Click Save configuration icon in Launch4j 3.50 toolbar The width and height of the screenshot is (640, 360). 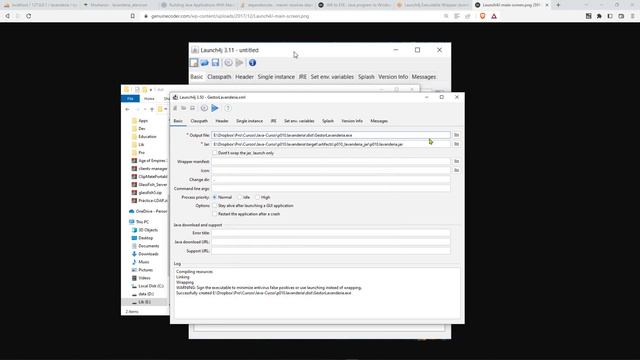coord(193,108)
